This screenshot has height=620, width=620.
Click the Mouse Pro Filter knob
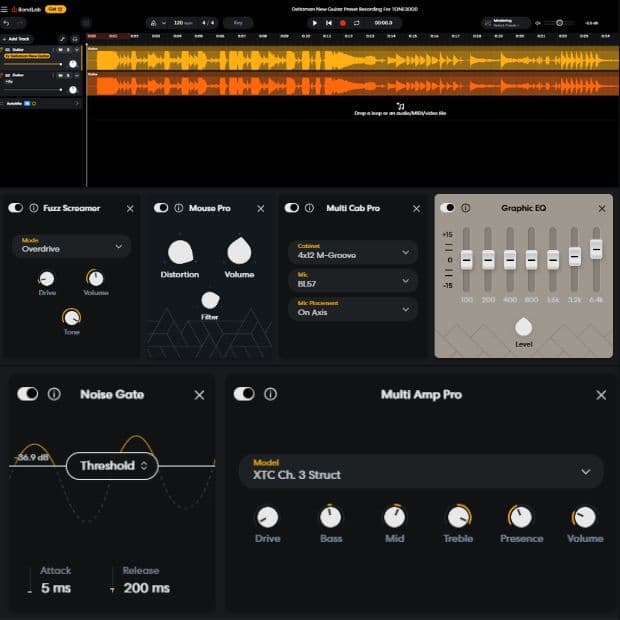[x=210, y=300]
